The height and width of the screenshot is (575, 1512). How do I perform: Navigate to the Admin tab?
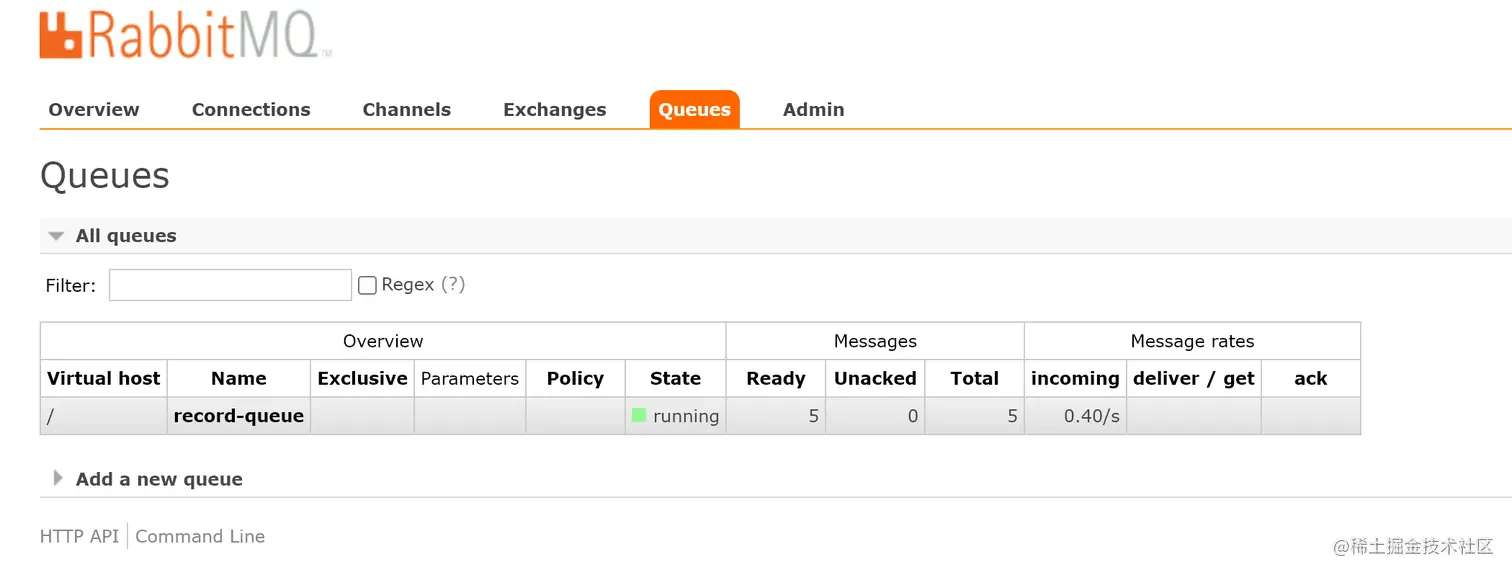pos(813,110)
